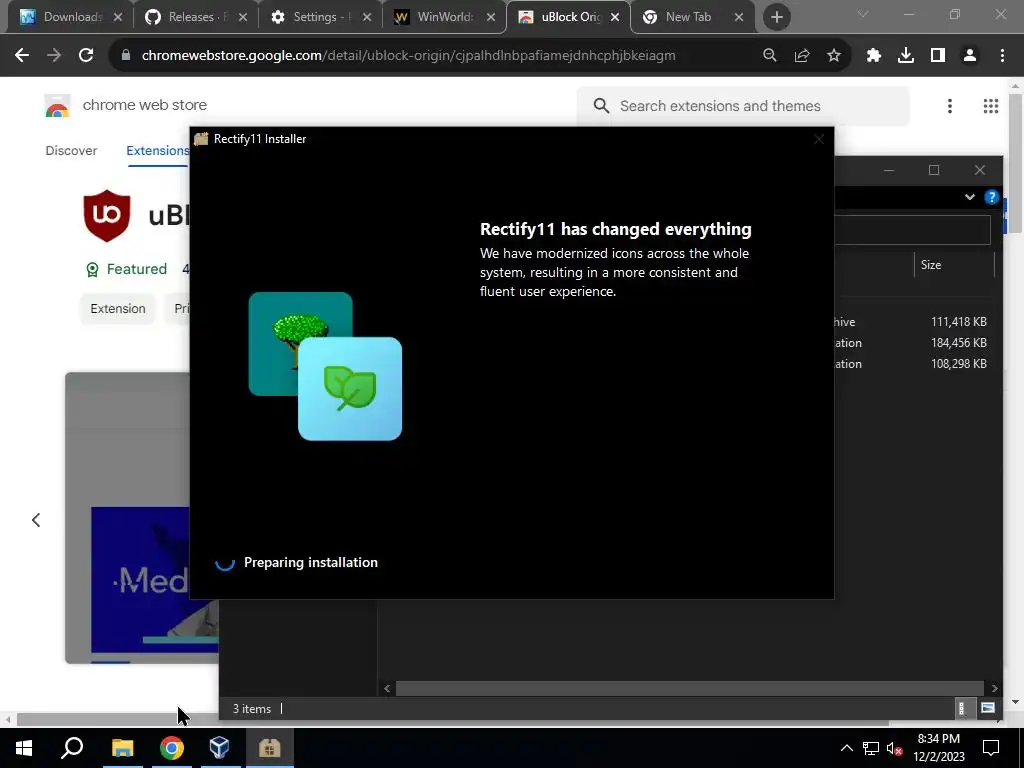Click the Explorer horizontal scrollbar

click(x=690, y=688)
